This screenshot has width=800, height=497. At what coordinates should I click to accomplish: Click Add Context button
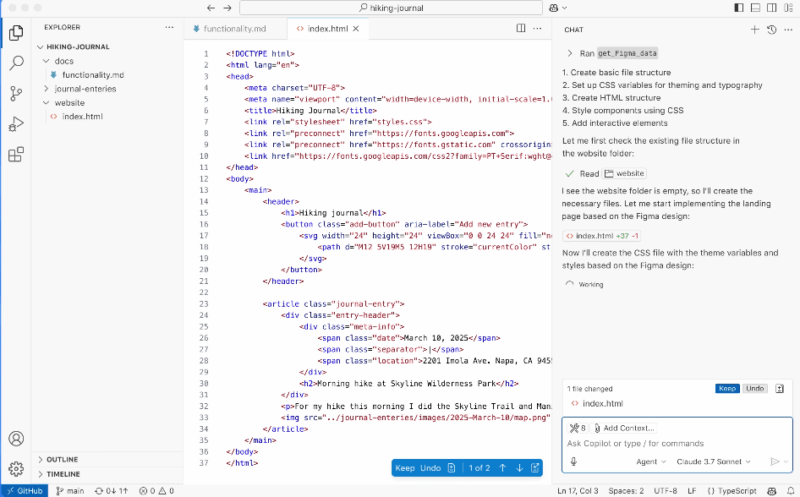pos(623,428)
